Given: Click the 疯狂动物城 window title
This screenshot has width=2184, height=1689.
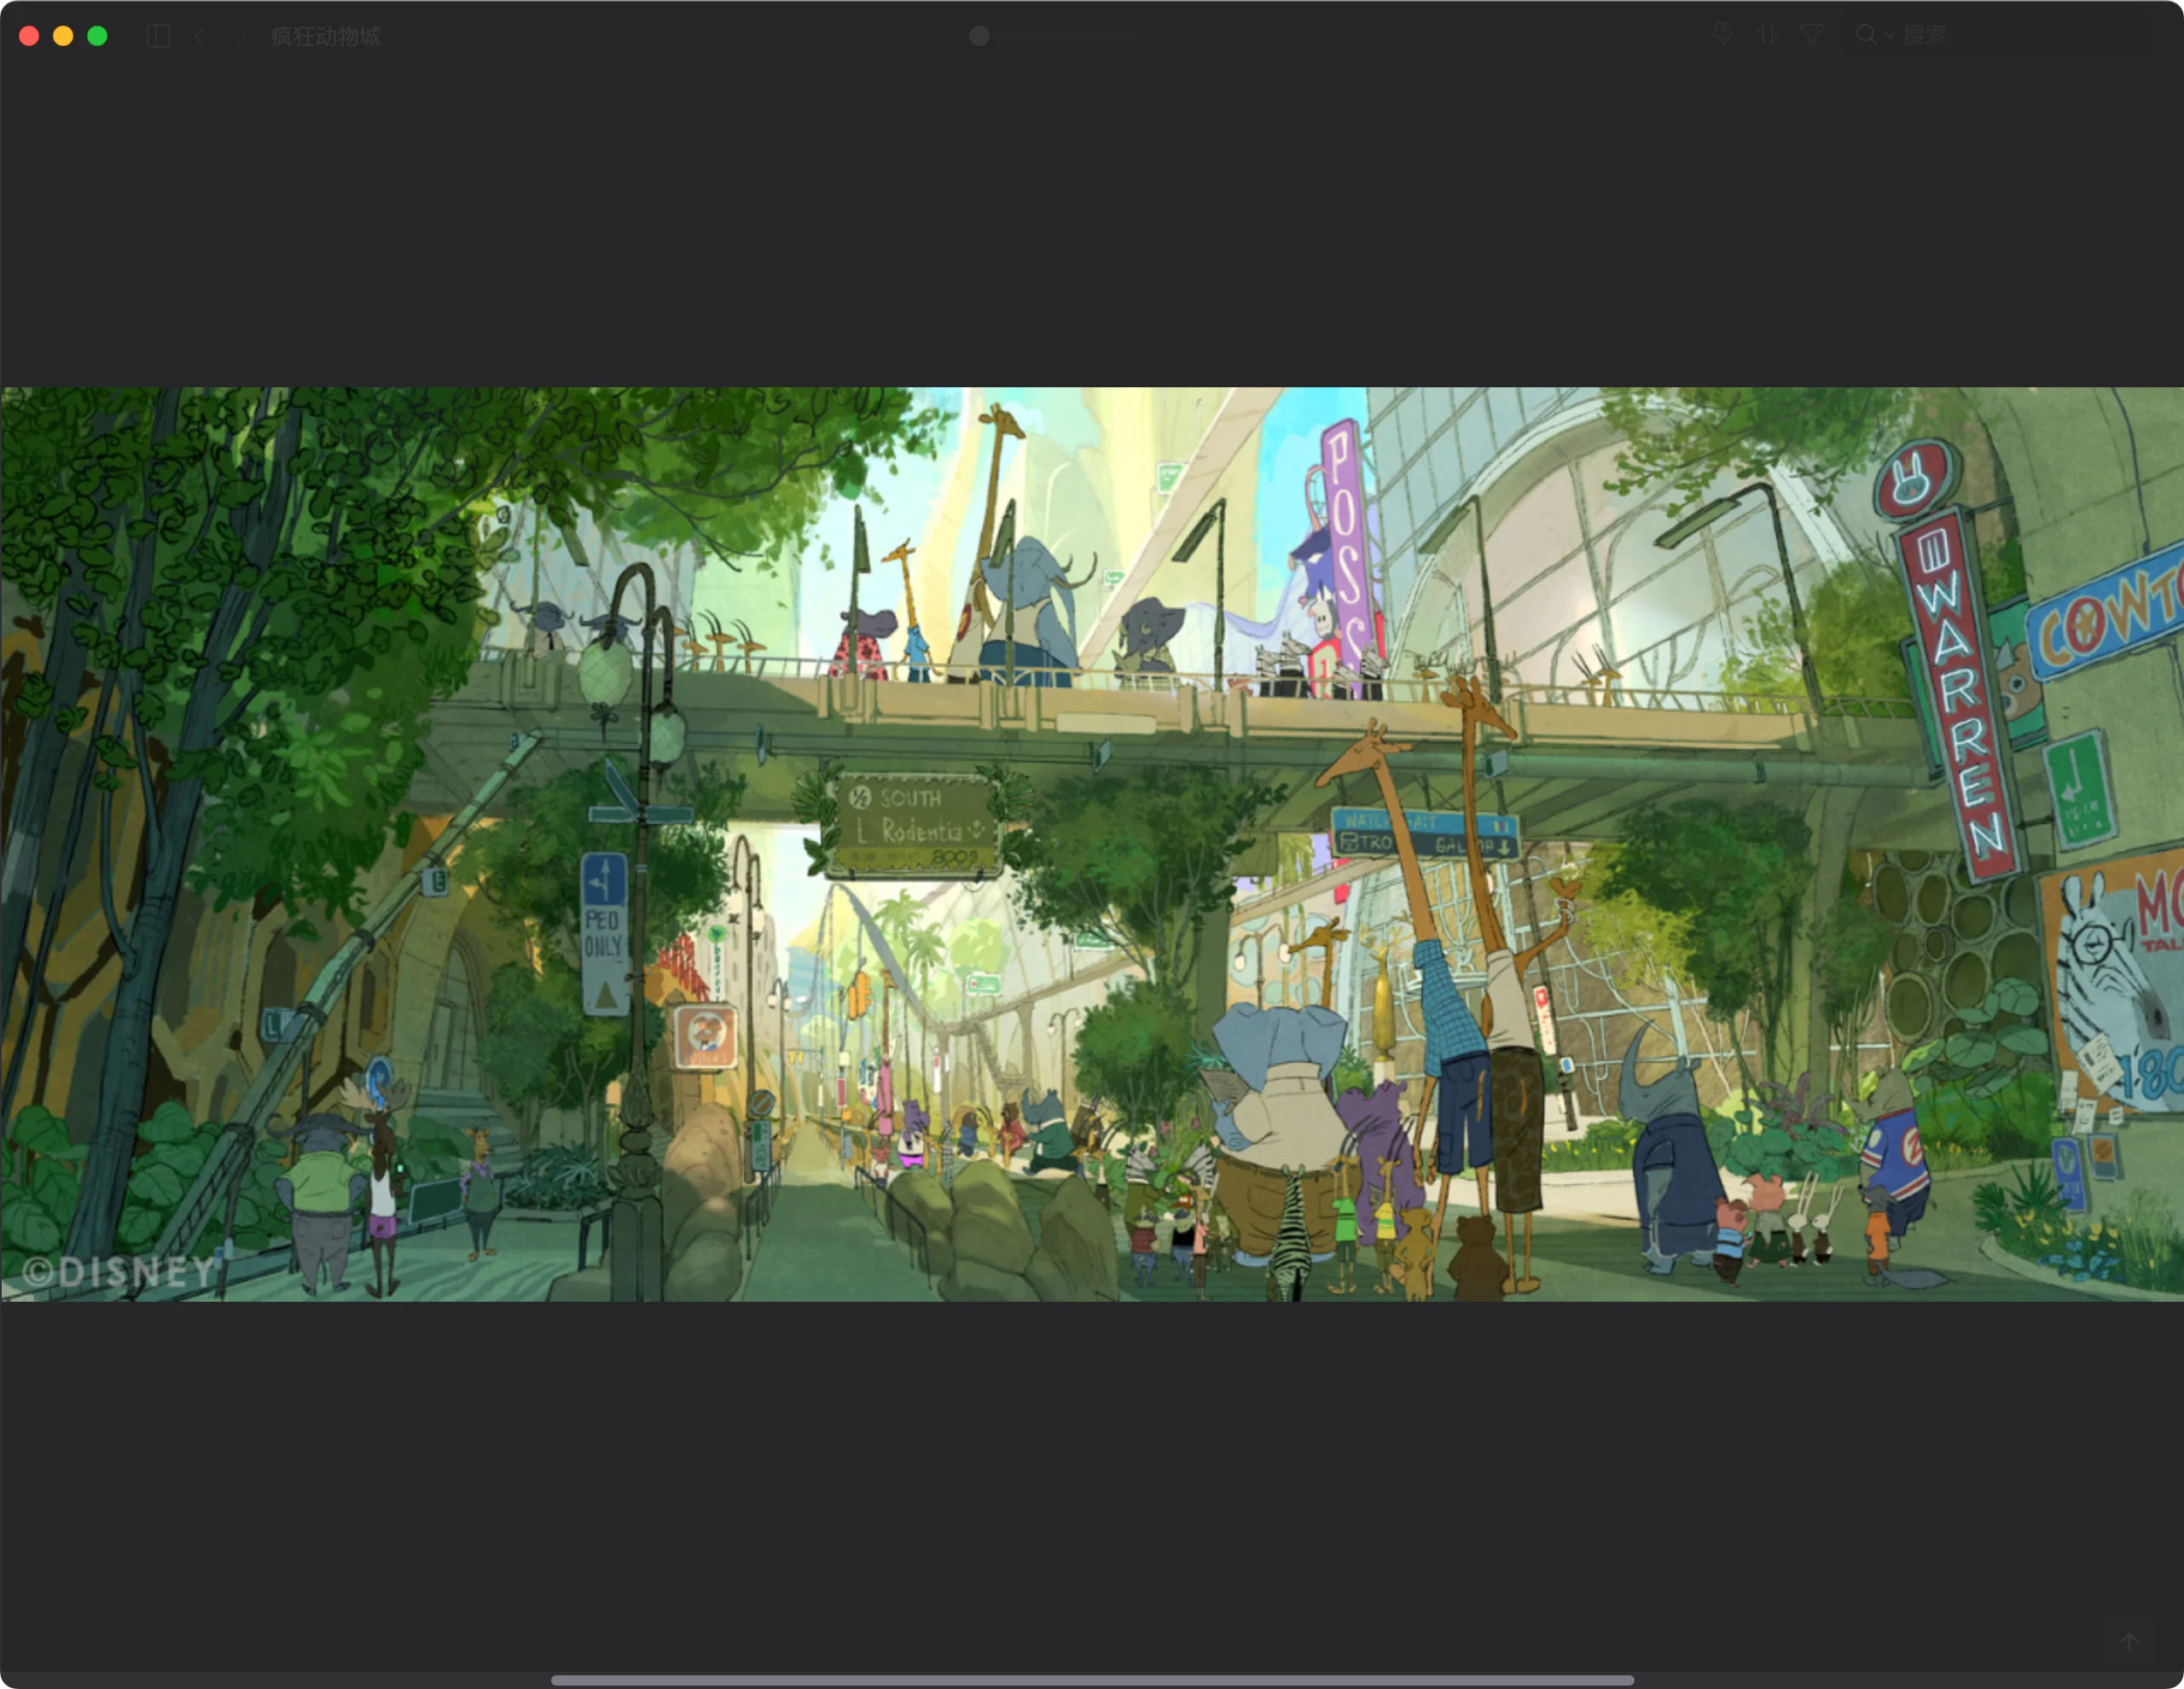Looking at the screenshot, I should pyautogui.click(x=325, y=37).
